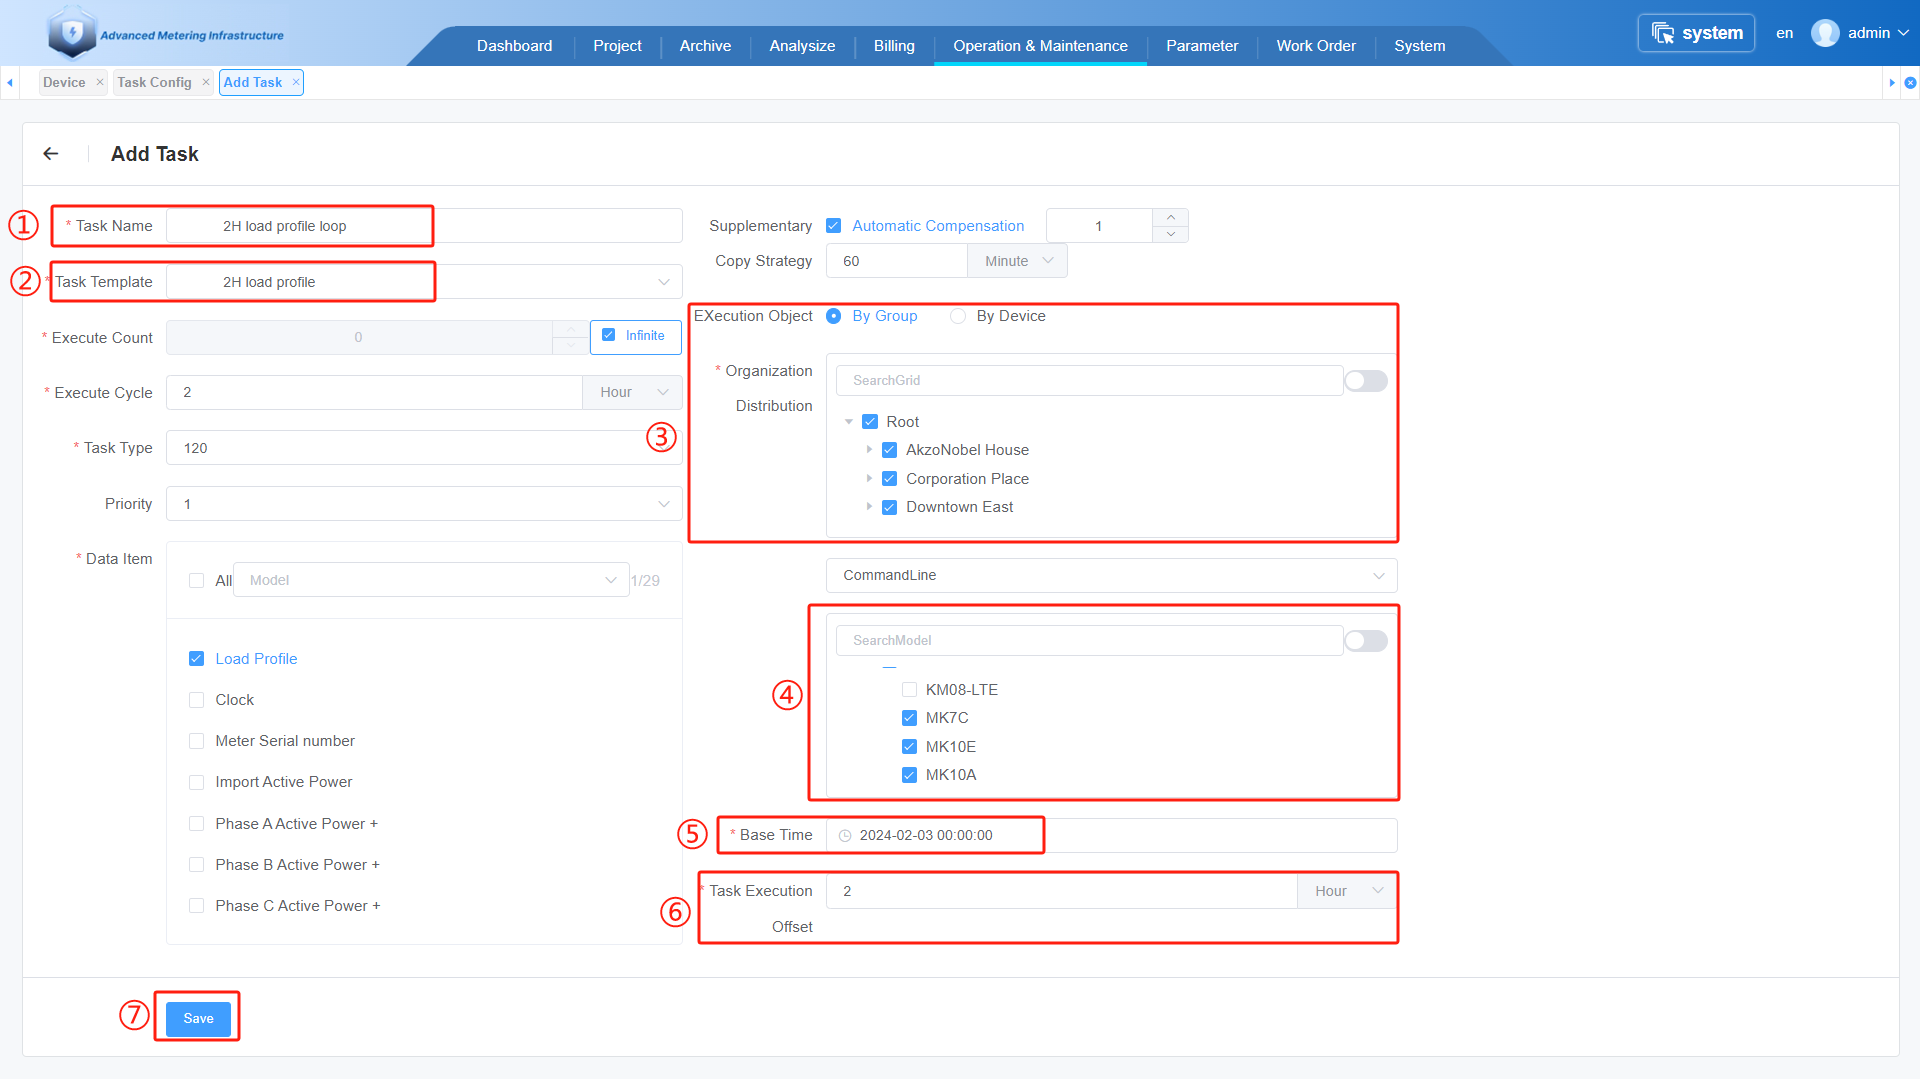Select the By Device radio button
Viewport: 1920px width, 1079px height.
(958, 316)
